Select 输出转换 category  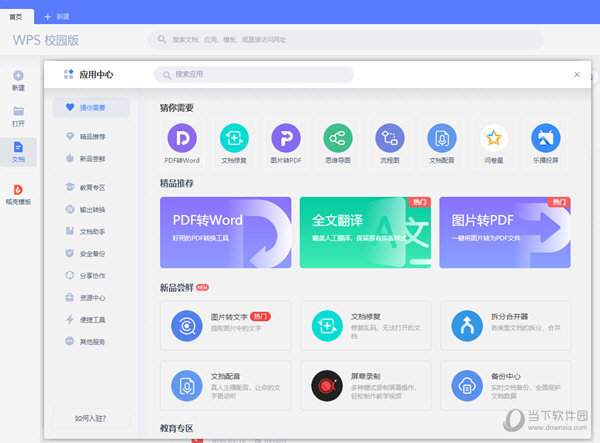[x=86, y=210]
